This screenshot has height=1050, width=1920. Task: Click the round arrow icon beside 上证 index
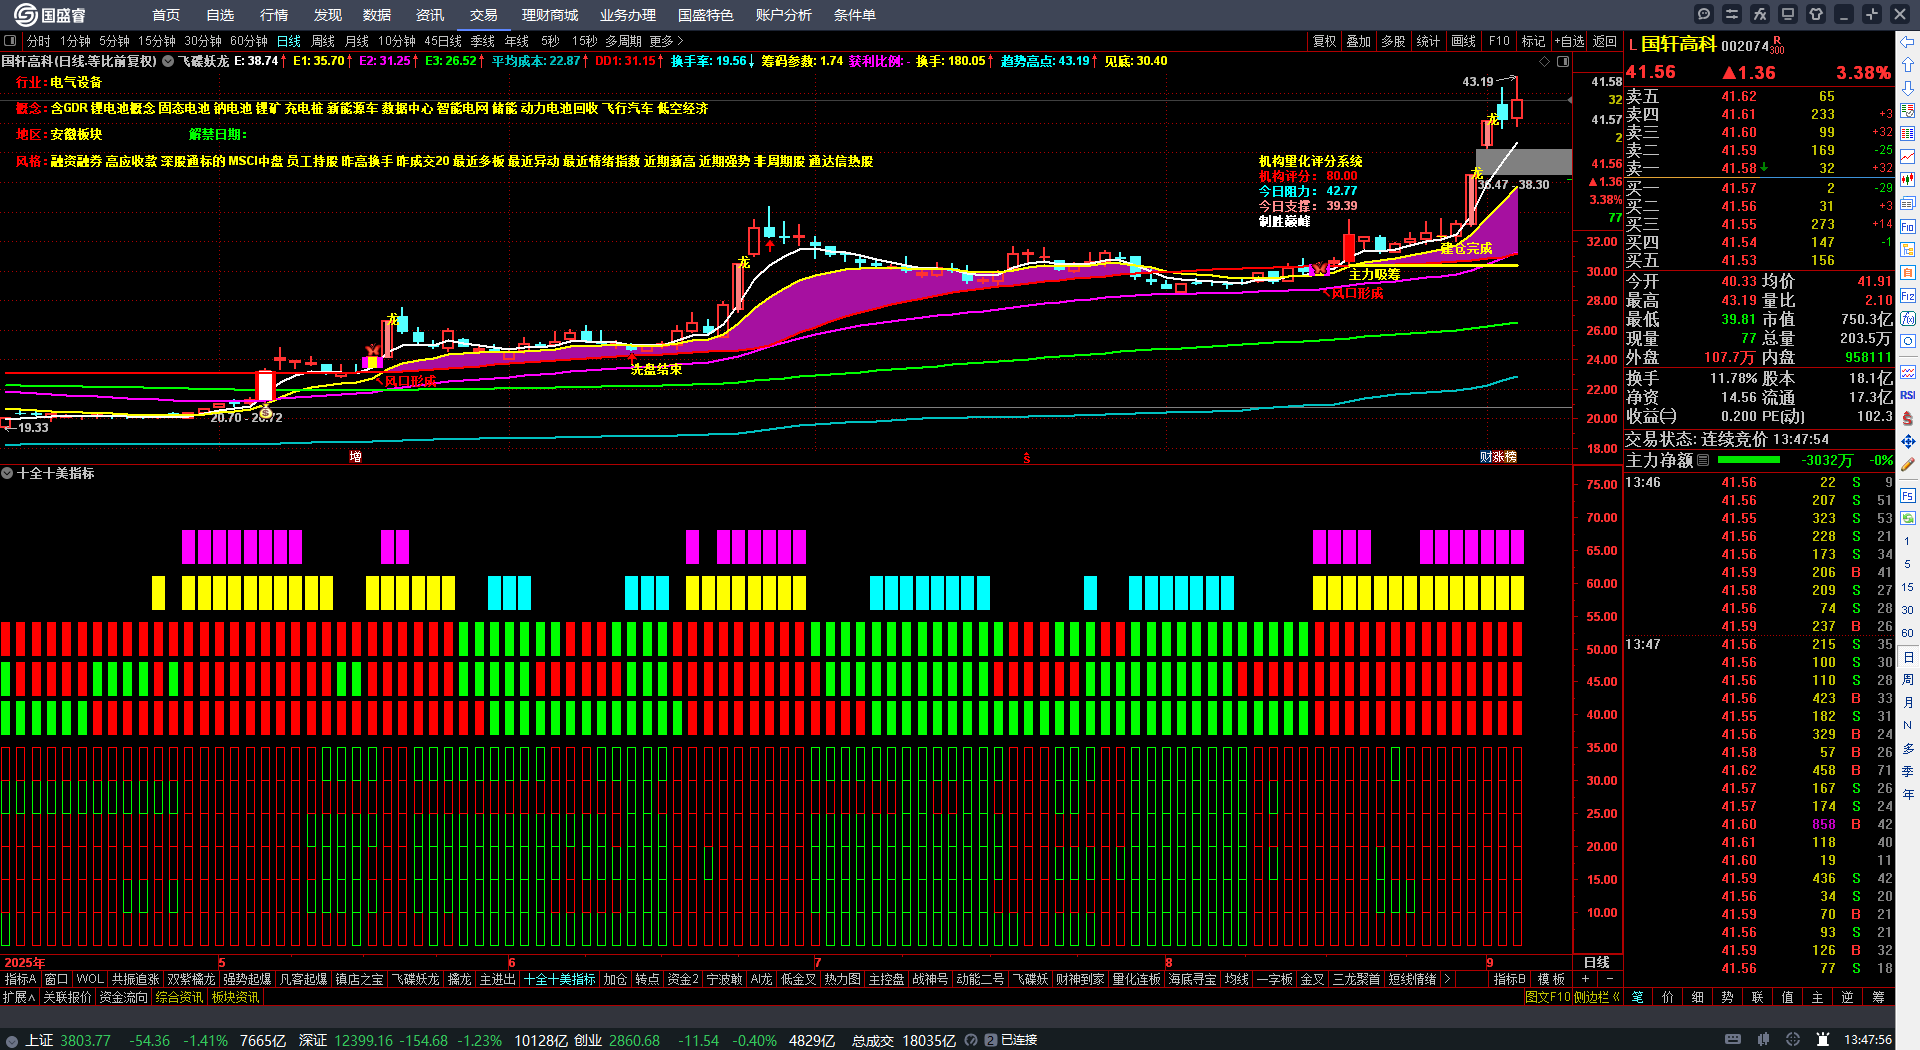pos(12,1040)
